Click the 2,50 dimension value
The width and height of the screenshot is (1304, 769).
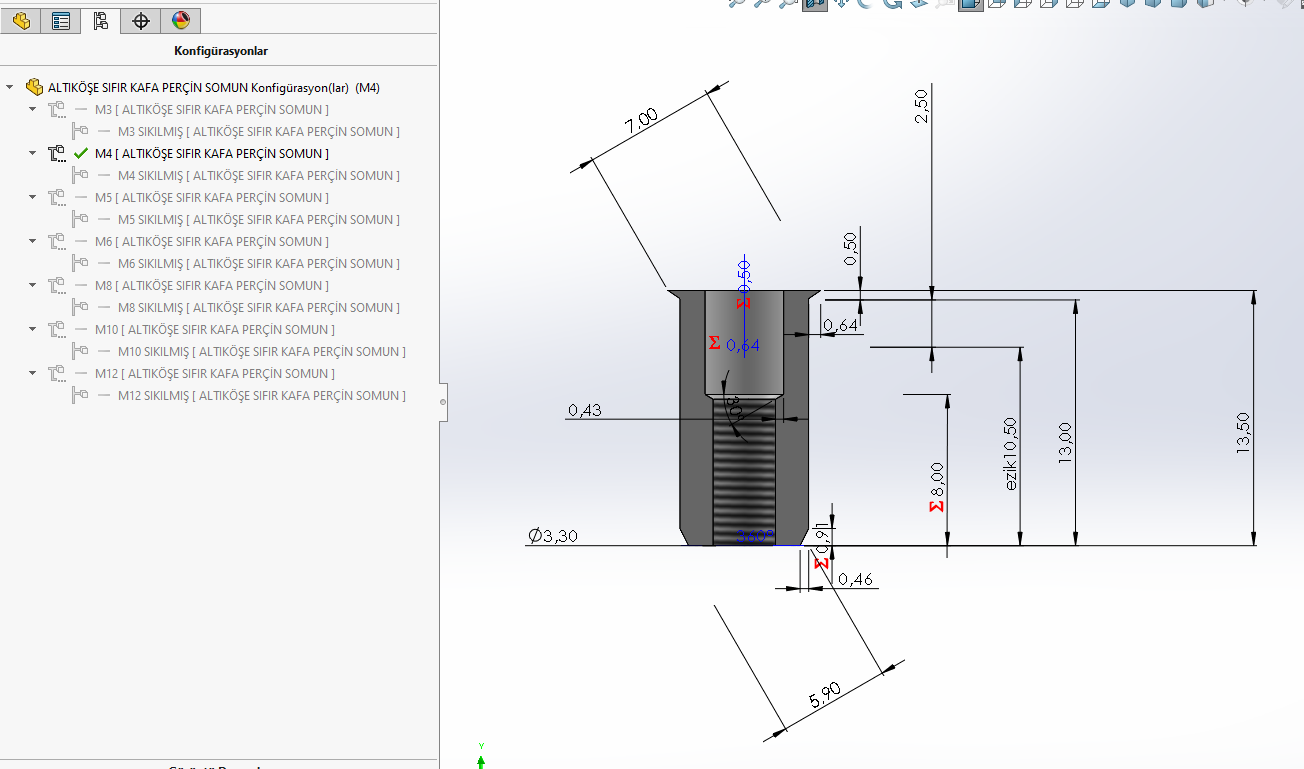point(921,106)
